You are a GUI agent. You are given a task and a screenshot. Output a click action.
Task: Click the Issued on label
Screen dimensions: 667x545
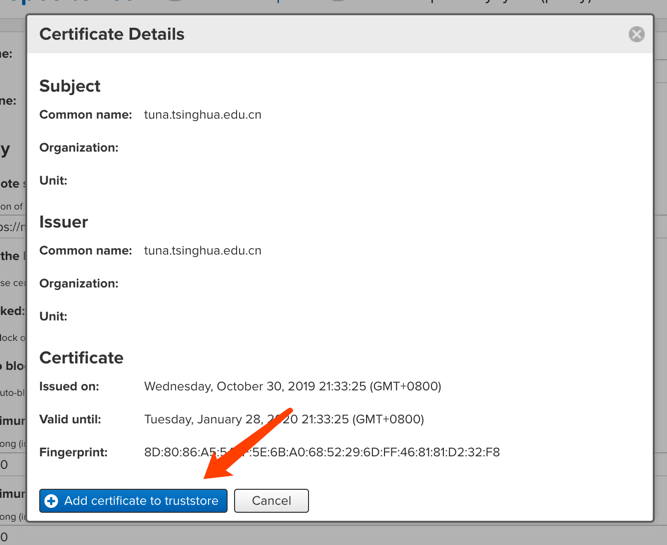(69, 387)
